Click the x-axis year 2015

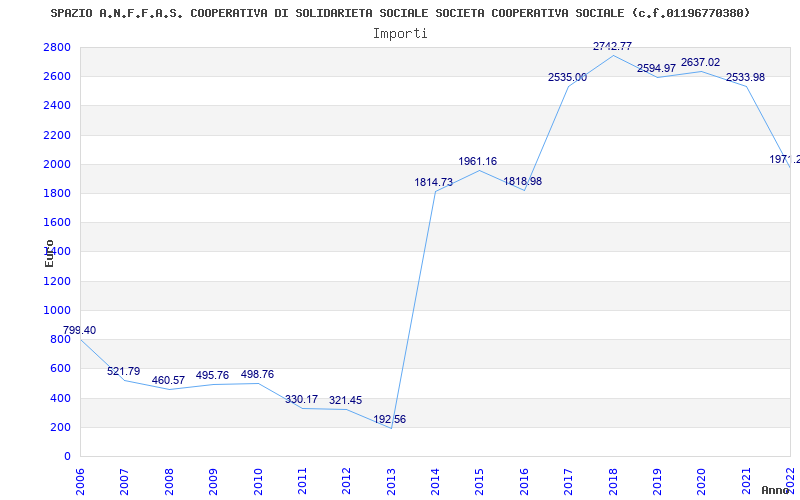[x=480, y=482]
